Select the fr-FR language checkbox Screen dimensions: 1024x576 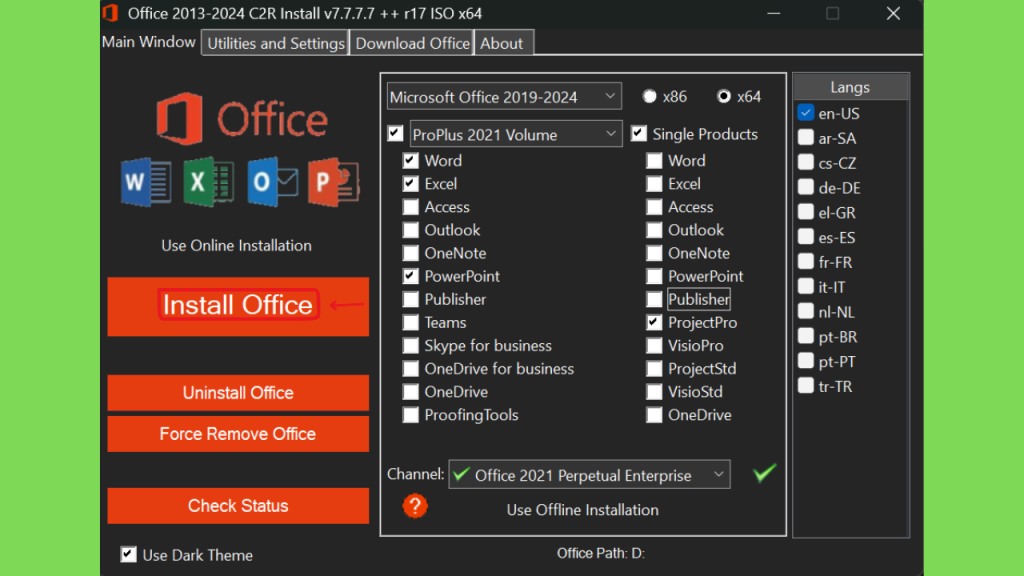coord(806,262)
